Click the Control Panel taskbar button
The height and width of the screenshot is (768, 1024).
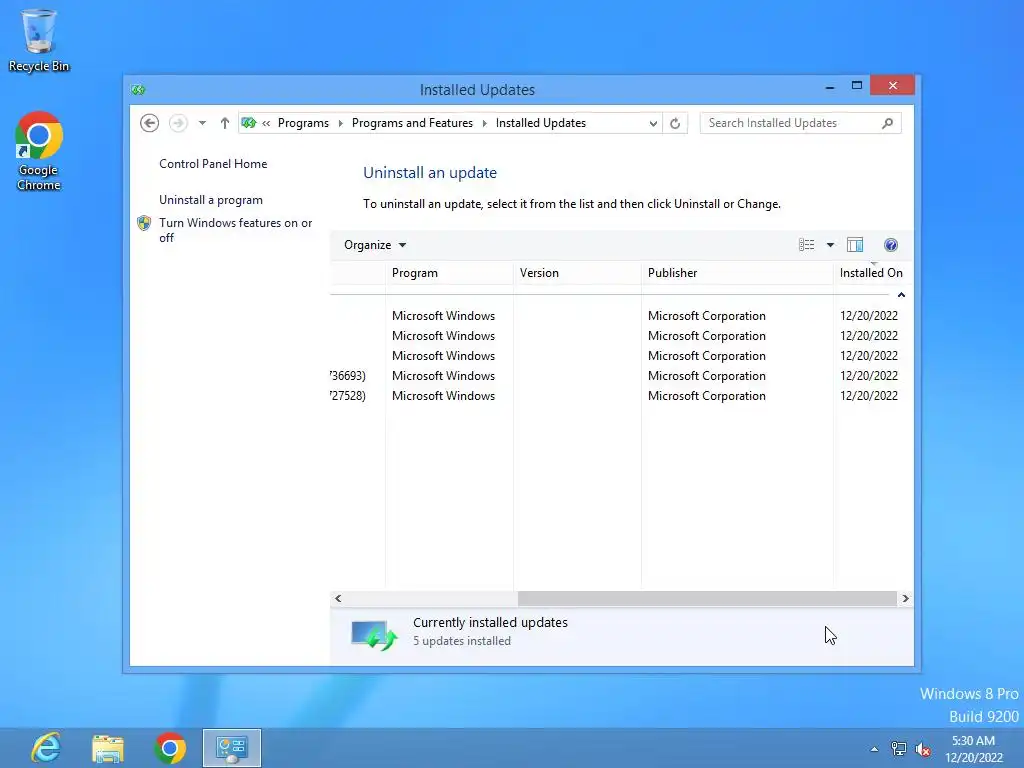(232, 748)
